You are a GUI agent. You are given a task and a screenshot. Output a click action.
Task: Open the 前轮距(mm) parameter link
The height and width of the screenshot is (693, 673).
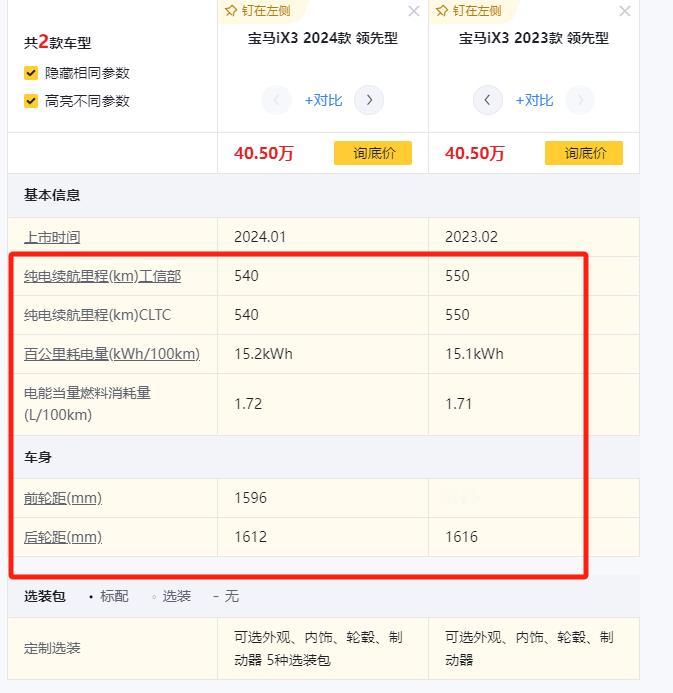[x=63, y=498]
